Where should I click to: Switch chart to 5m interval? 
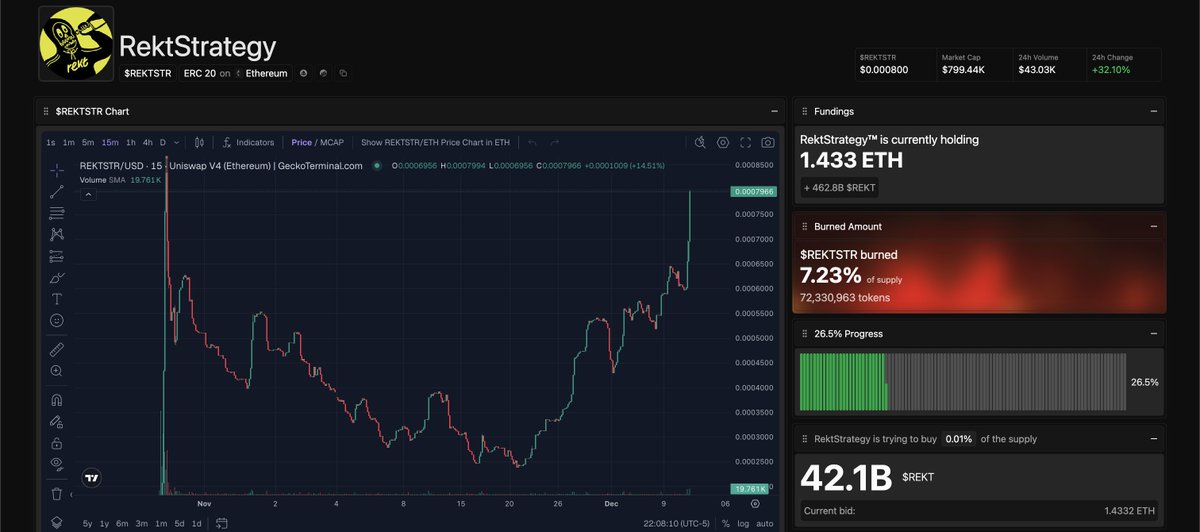88,142
